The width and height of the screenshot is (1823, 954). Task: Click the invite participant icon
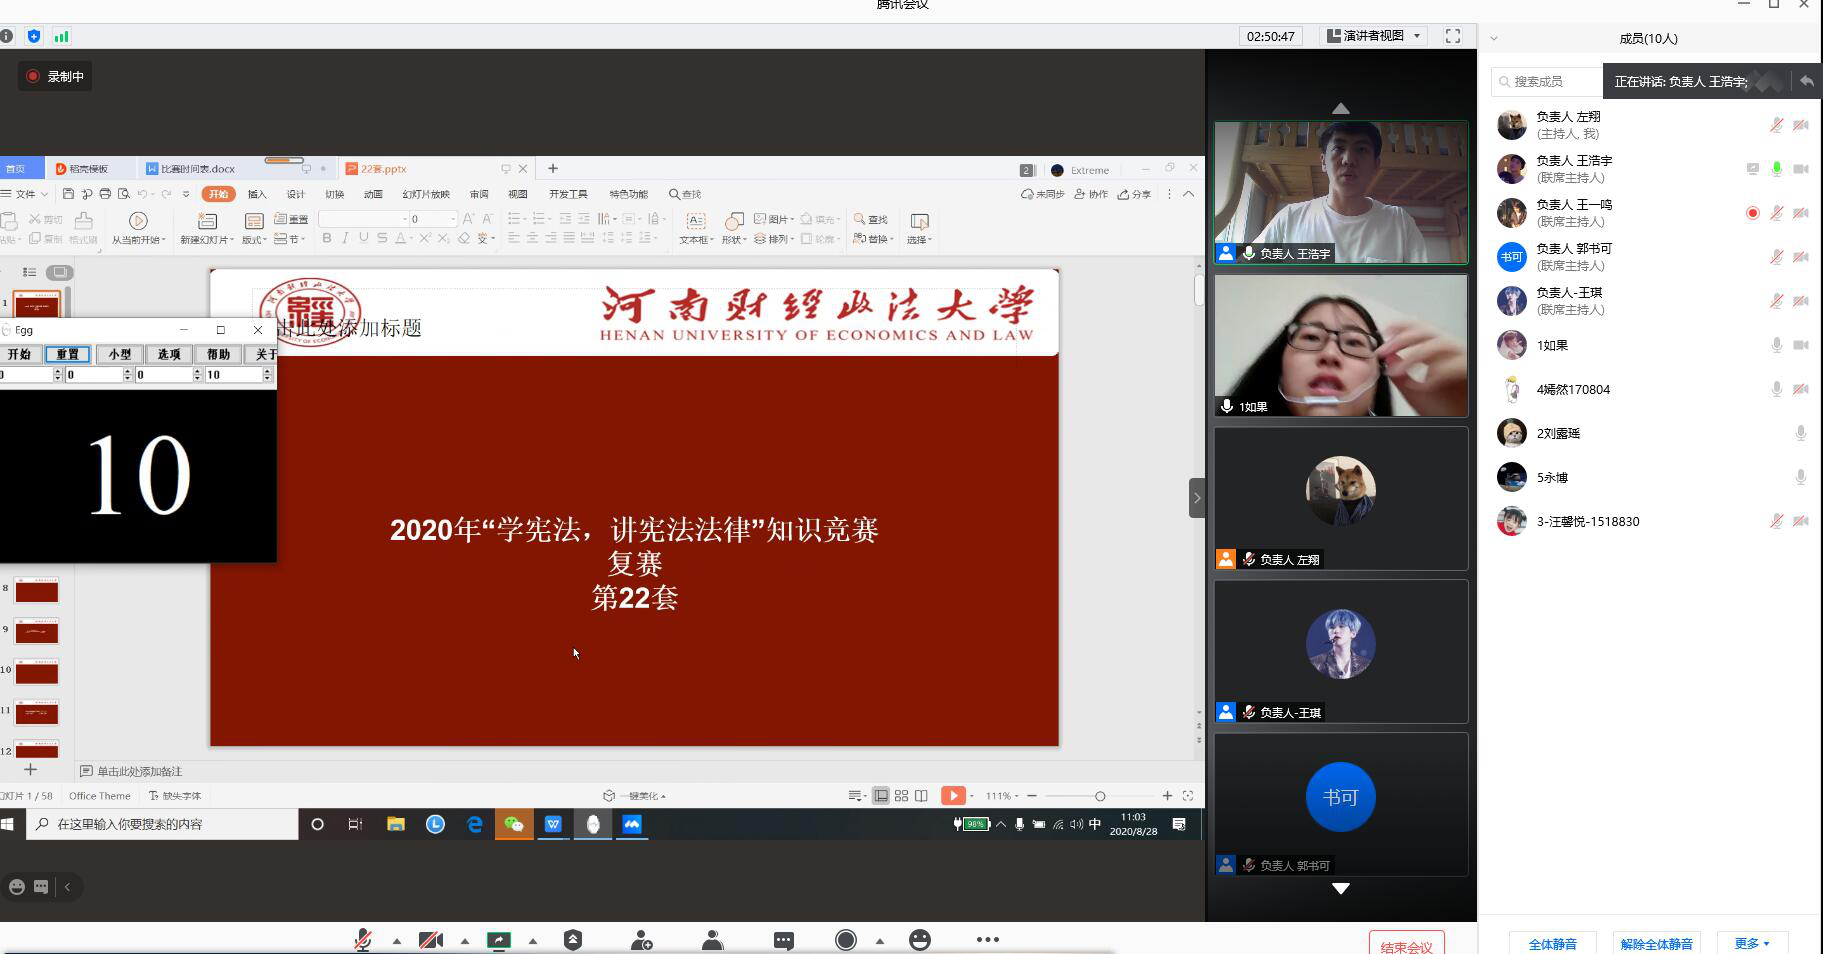point(641,940)
